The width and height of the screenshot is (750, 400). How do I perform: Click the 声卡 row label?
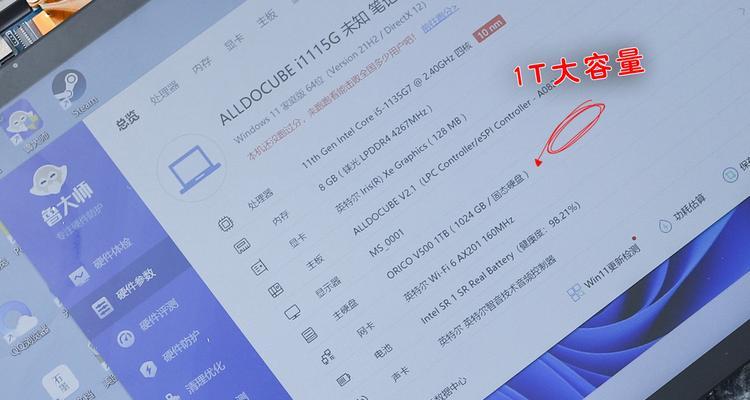tap(399, 374)
